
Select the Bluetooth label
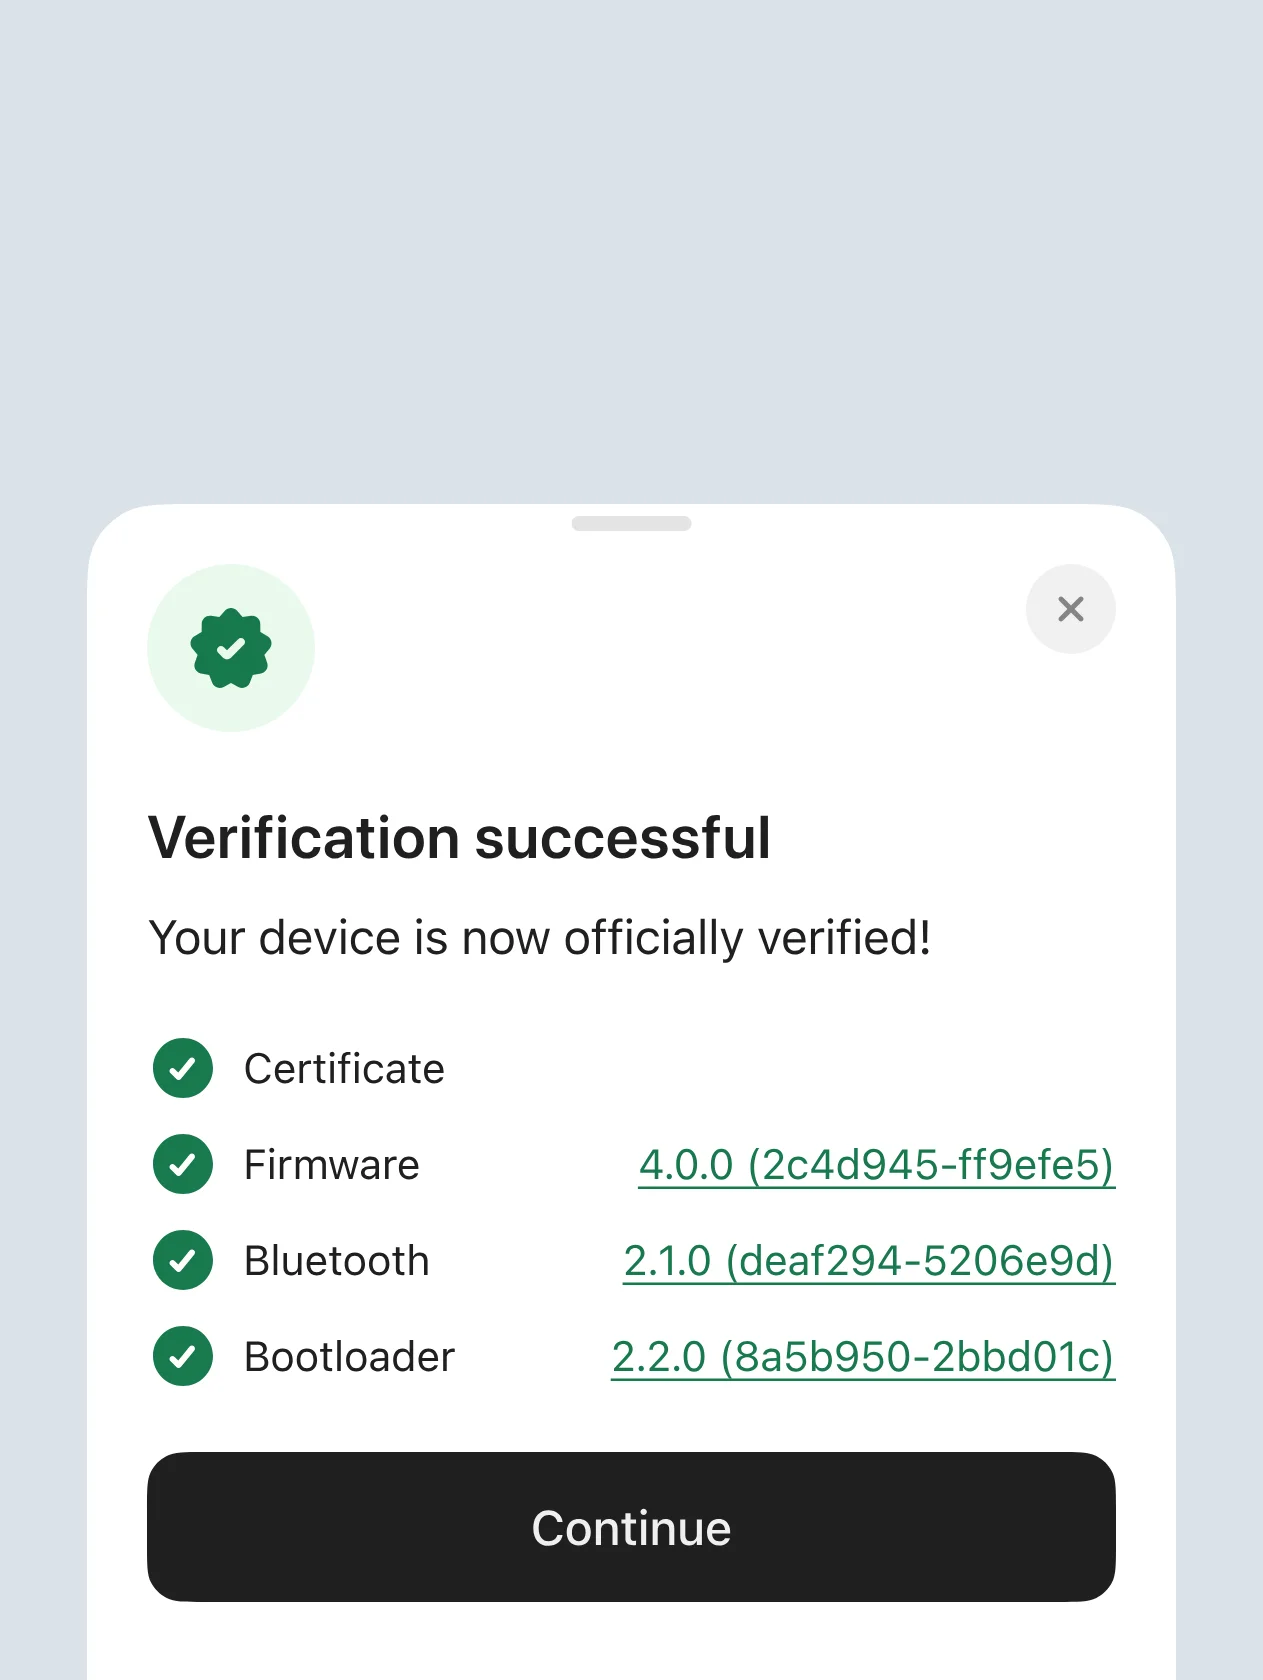pyautogui.click(x=337, y=1261)
